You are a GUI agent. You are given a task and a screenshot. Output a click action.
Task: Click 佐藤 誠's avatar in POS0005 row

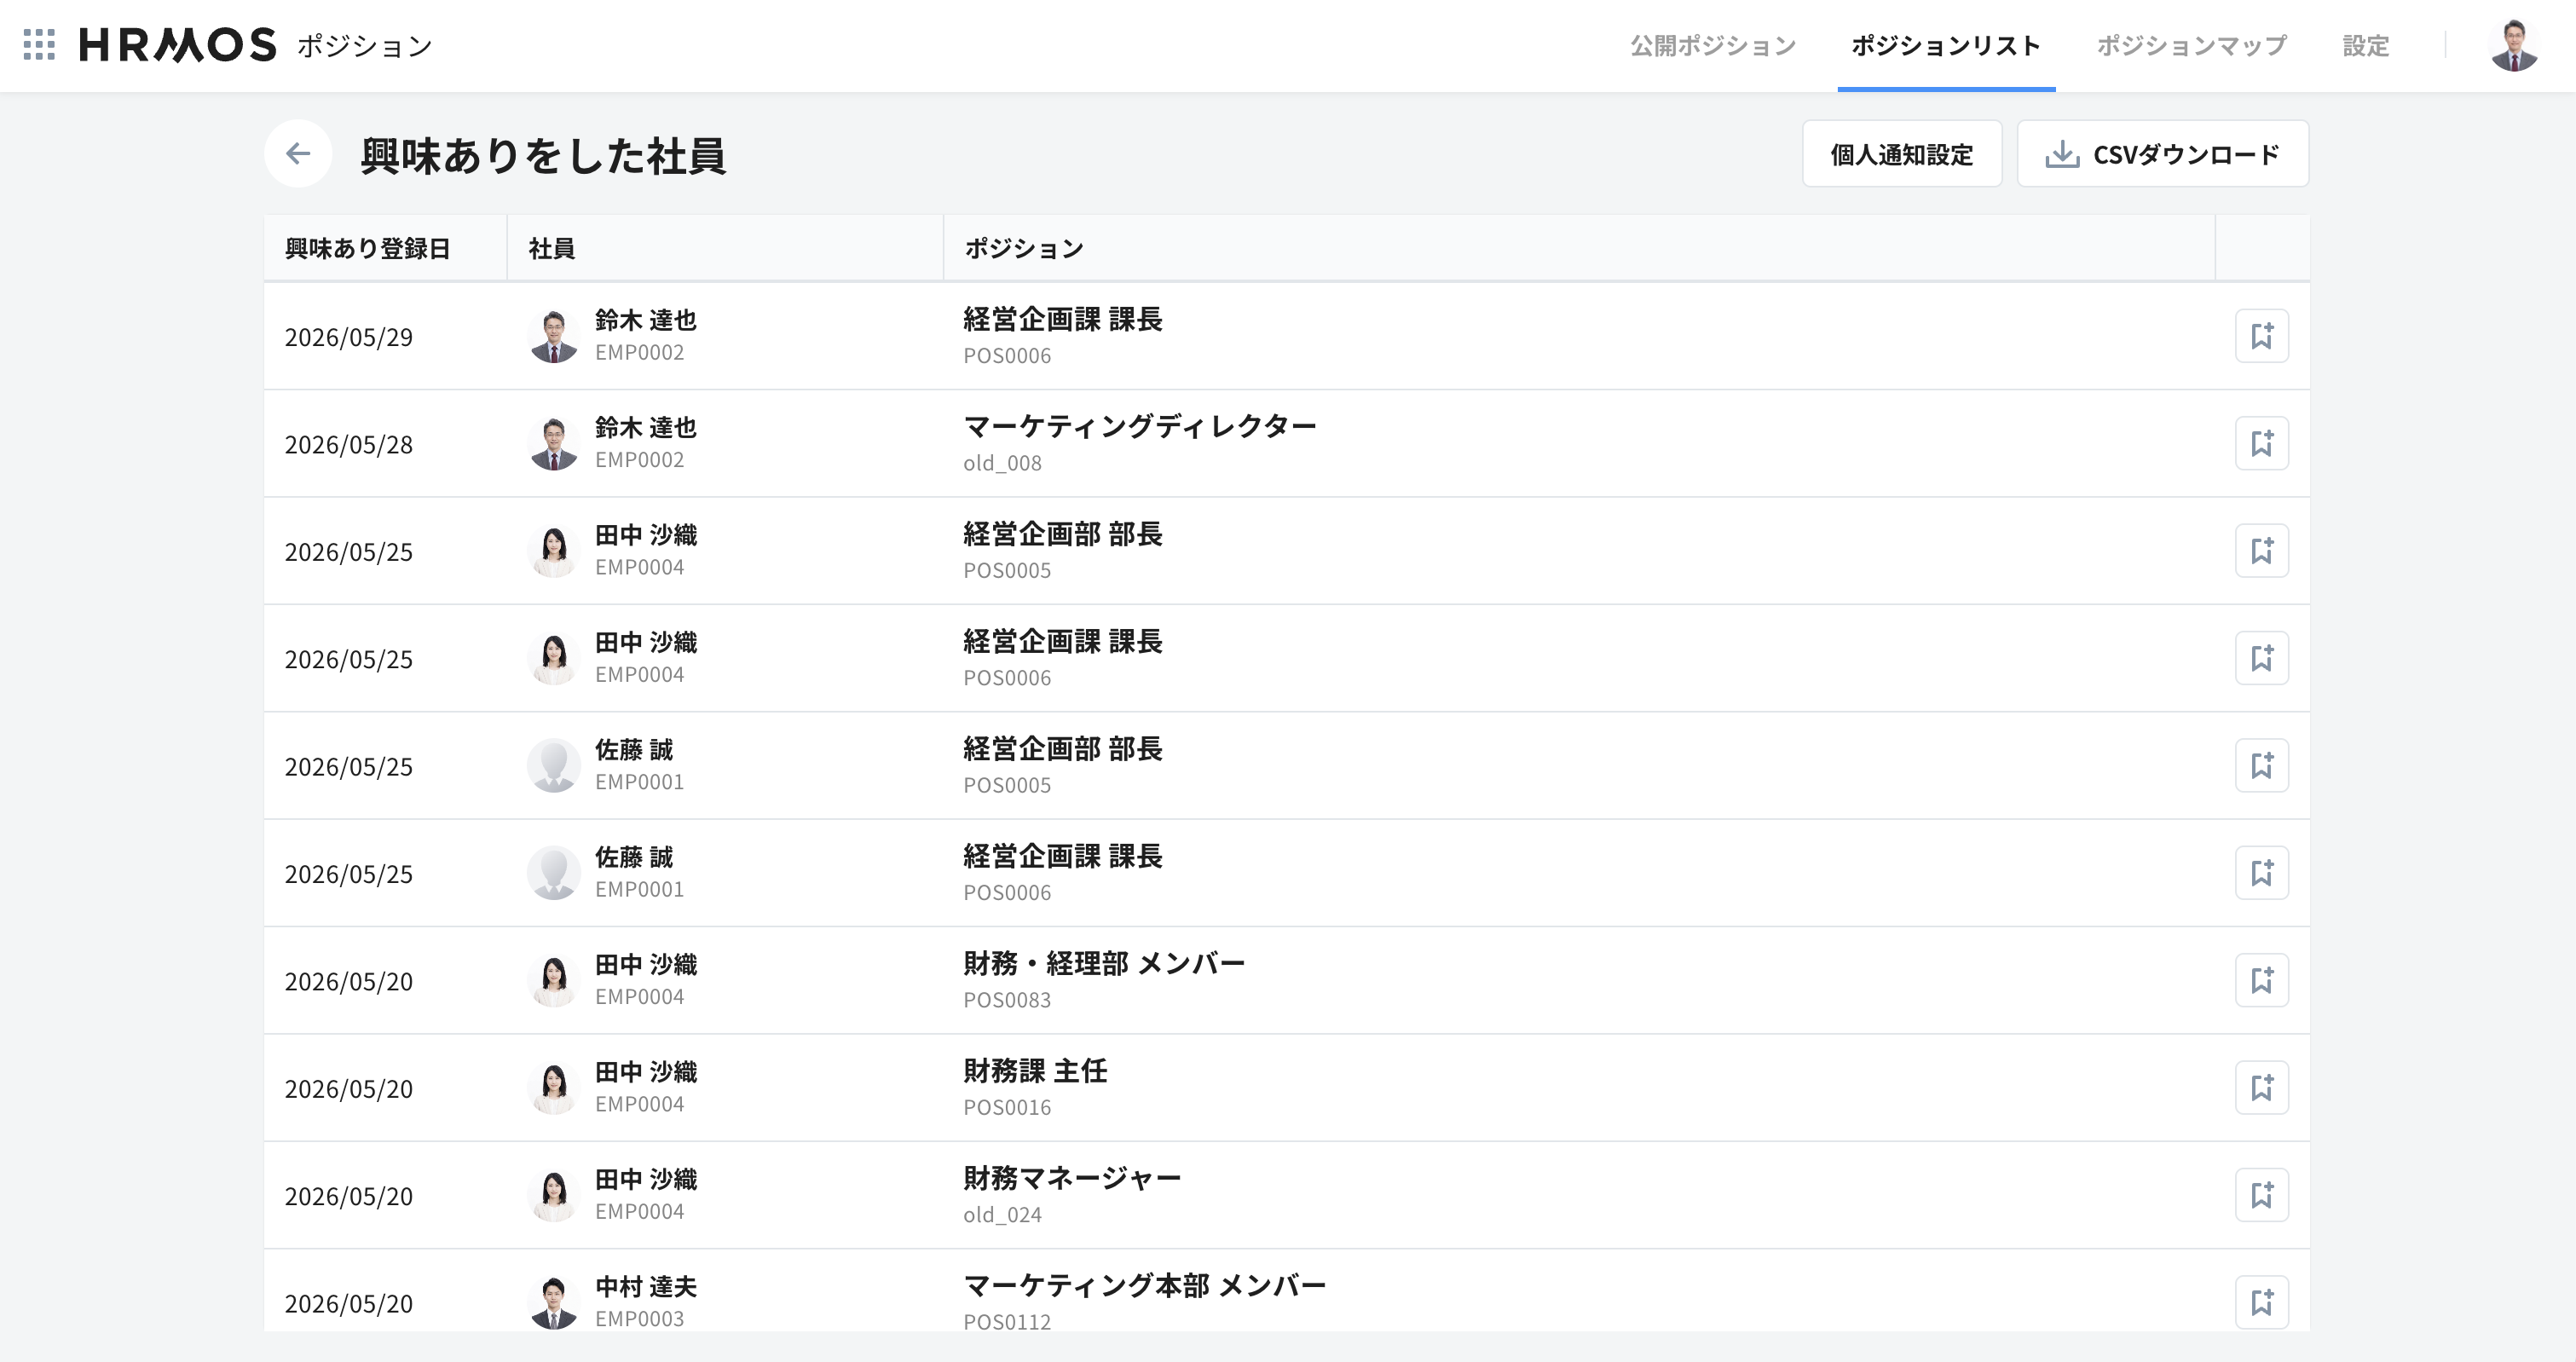pos(554,766)
